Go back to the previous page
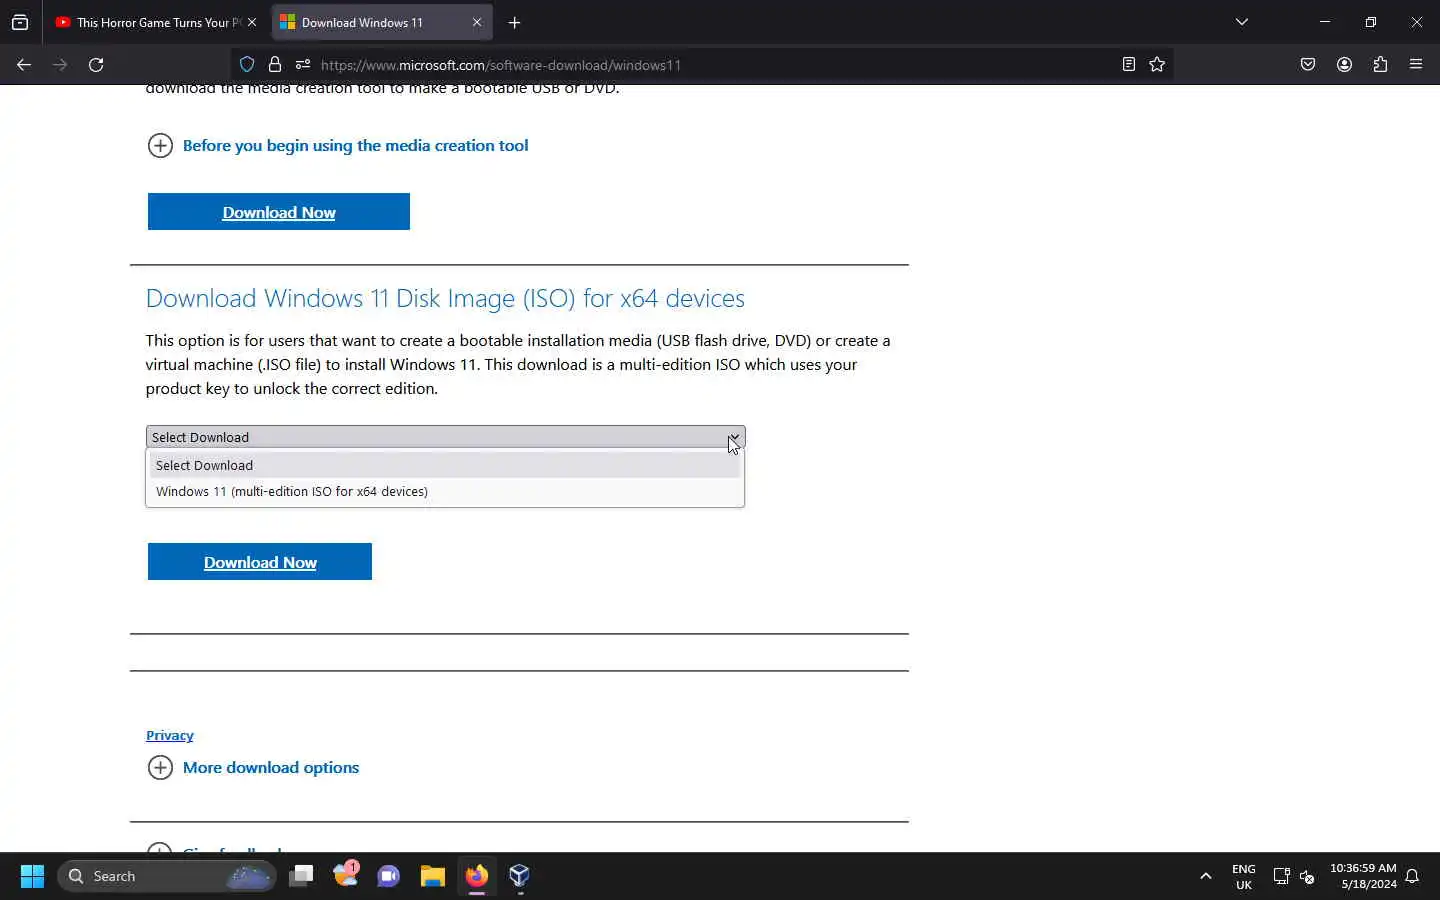Image resolution: width=1440 pixels, height=900 pixels. coord(24,65)
